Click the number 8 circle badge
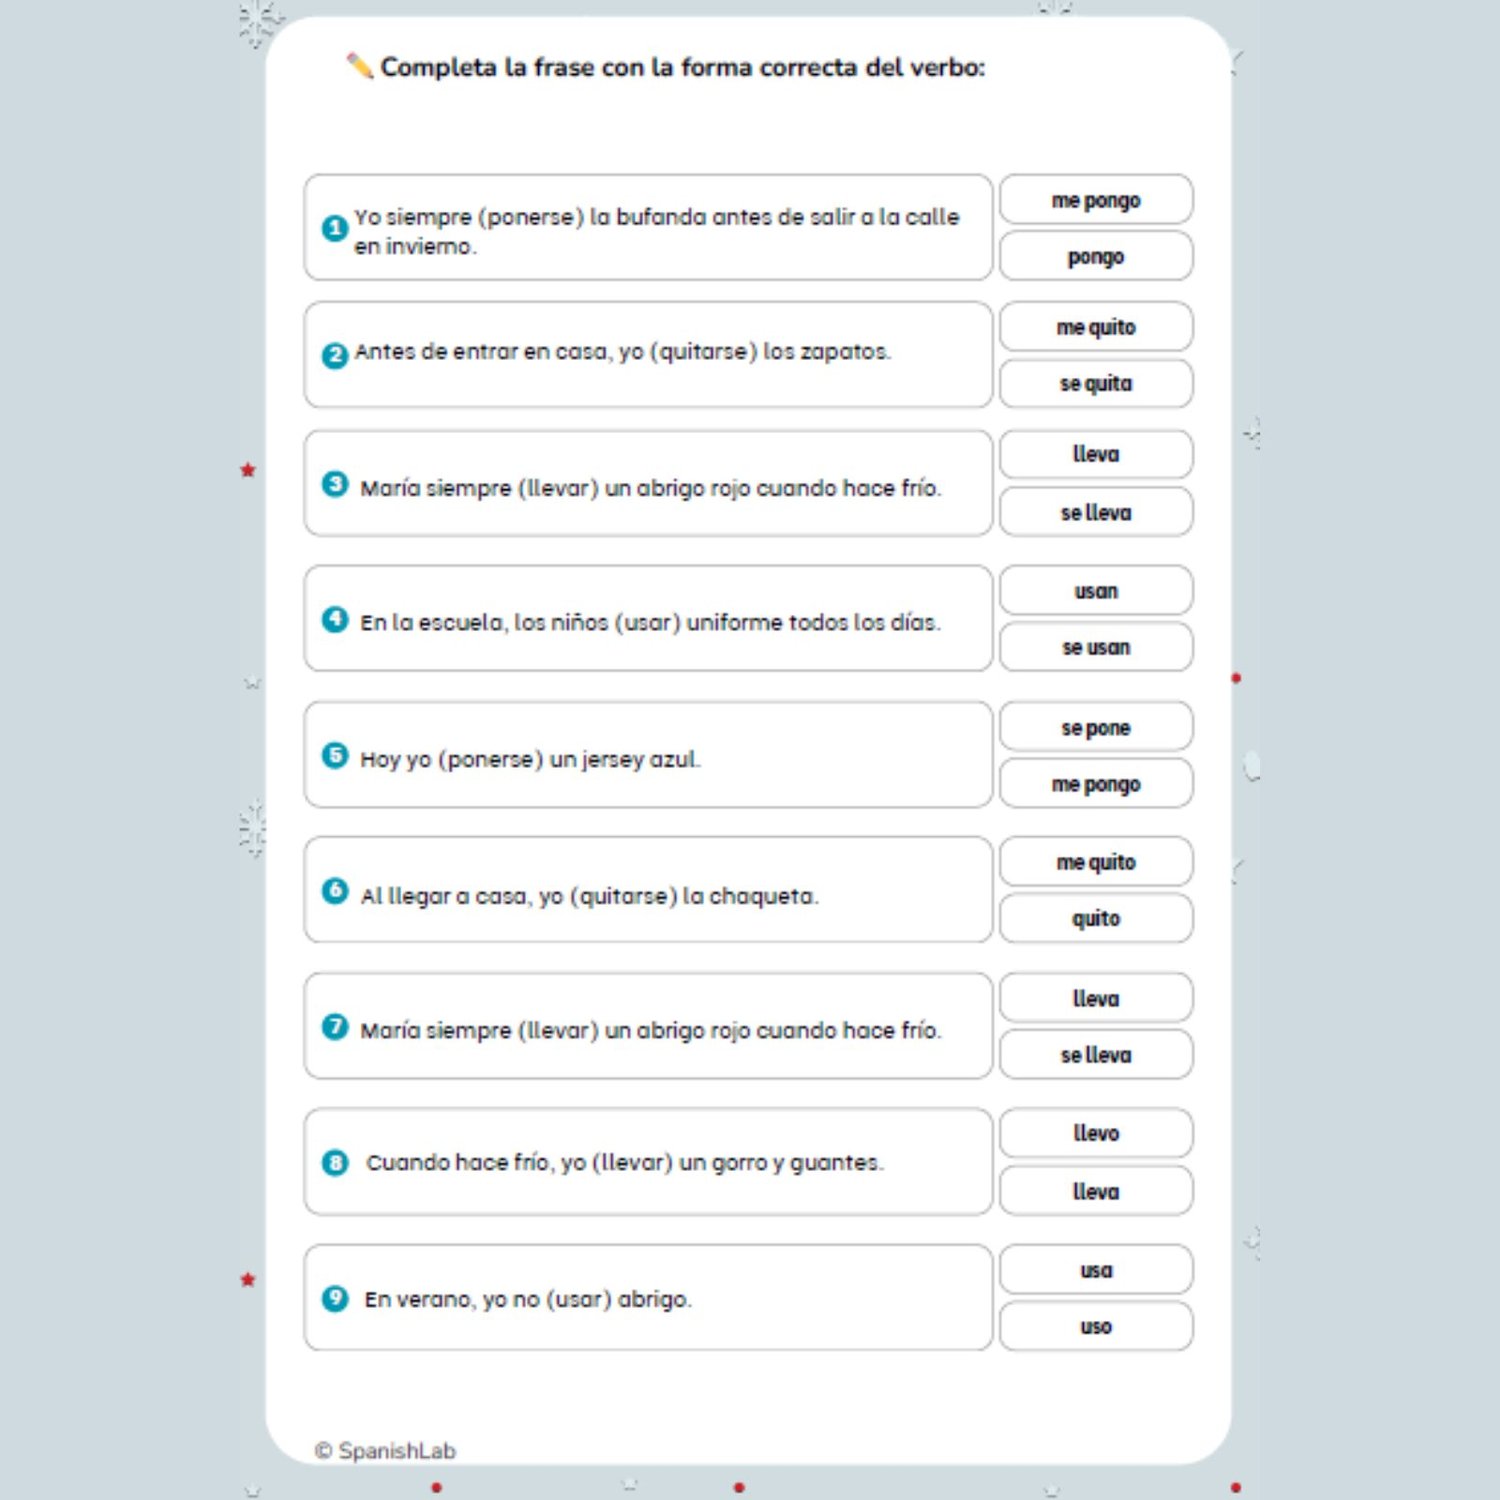 tap(334, 1162)
